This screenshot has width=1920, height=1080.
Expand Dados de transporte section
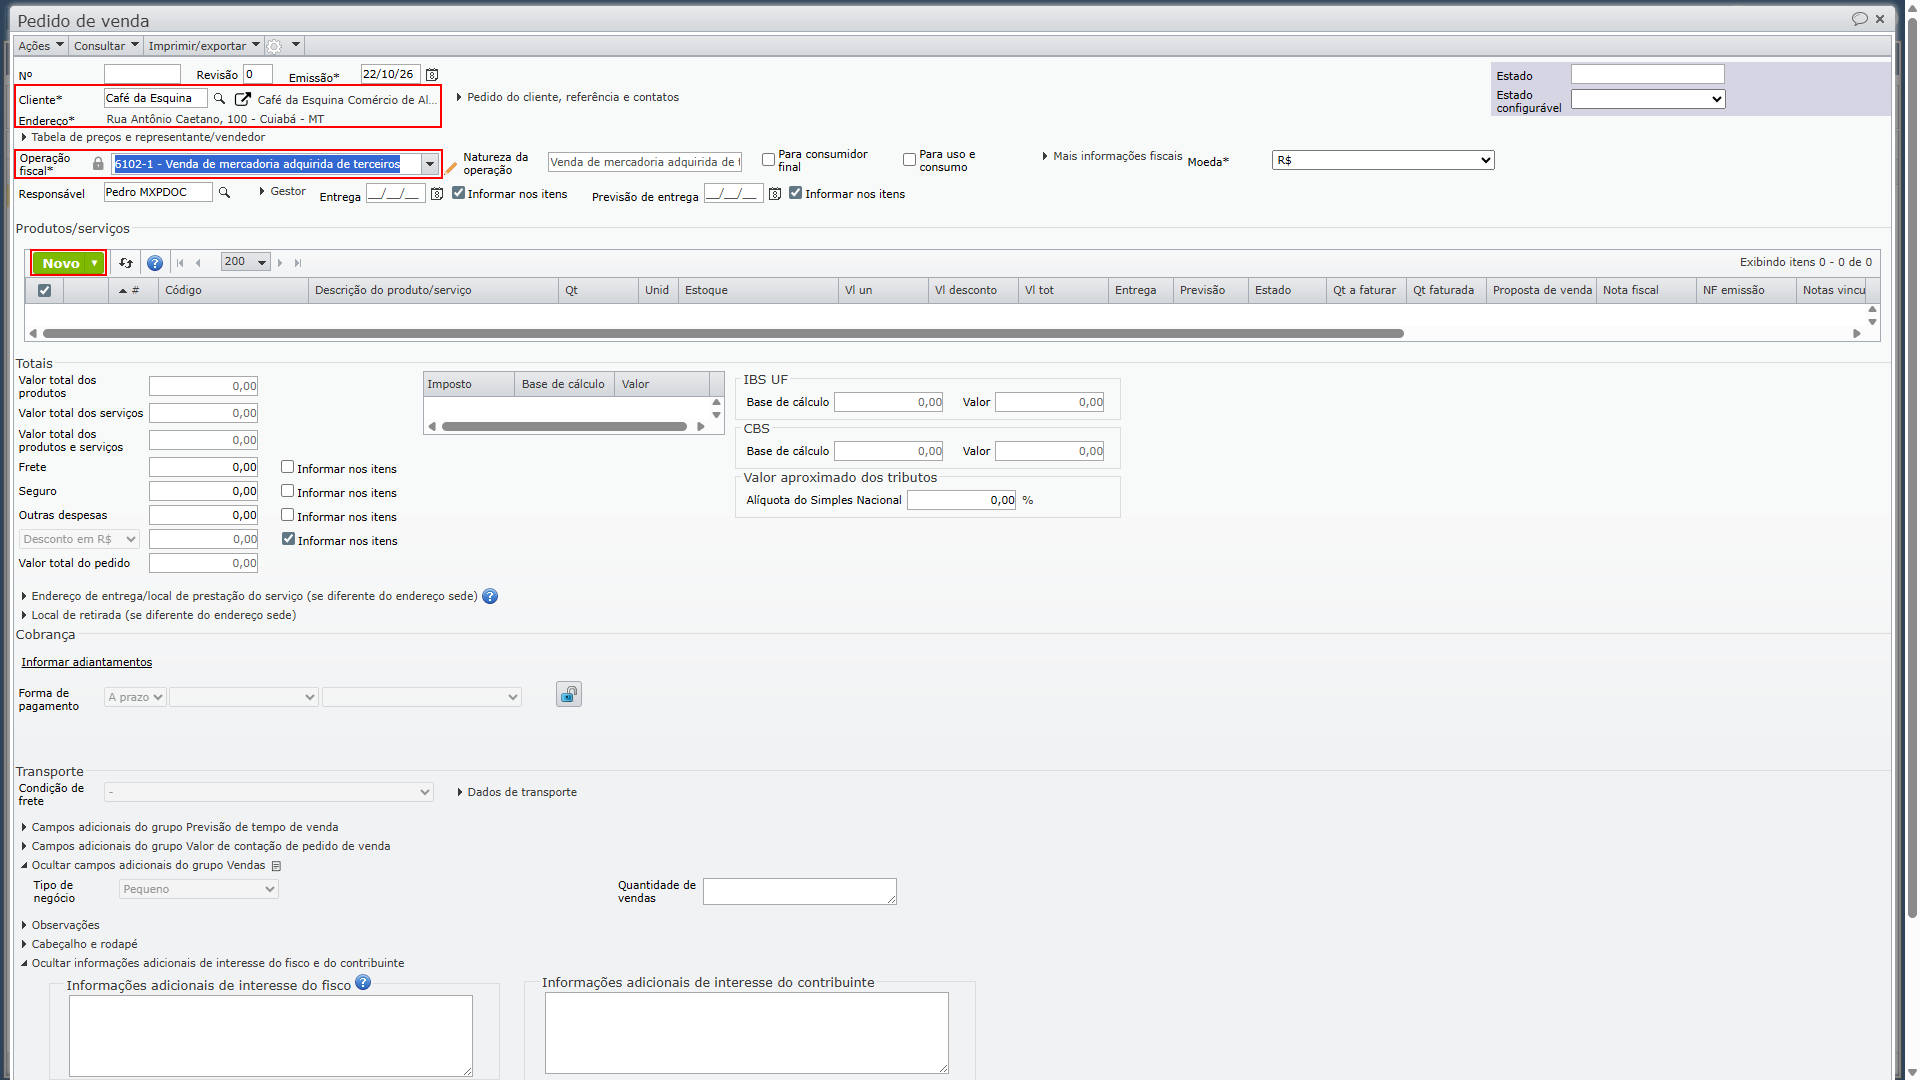[x=517, y=793]
